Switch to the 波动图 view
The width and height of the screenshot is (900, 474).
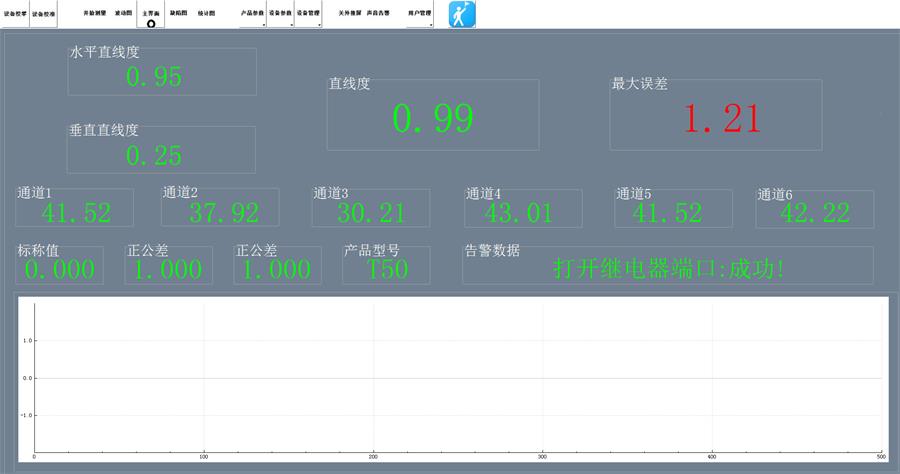[123, 14]
